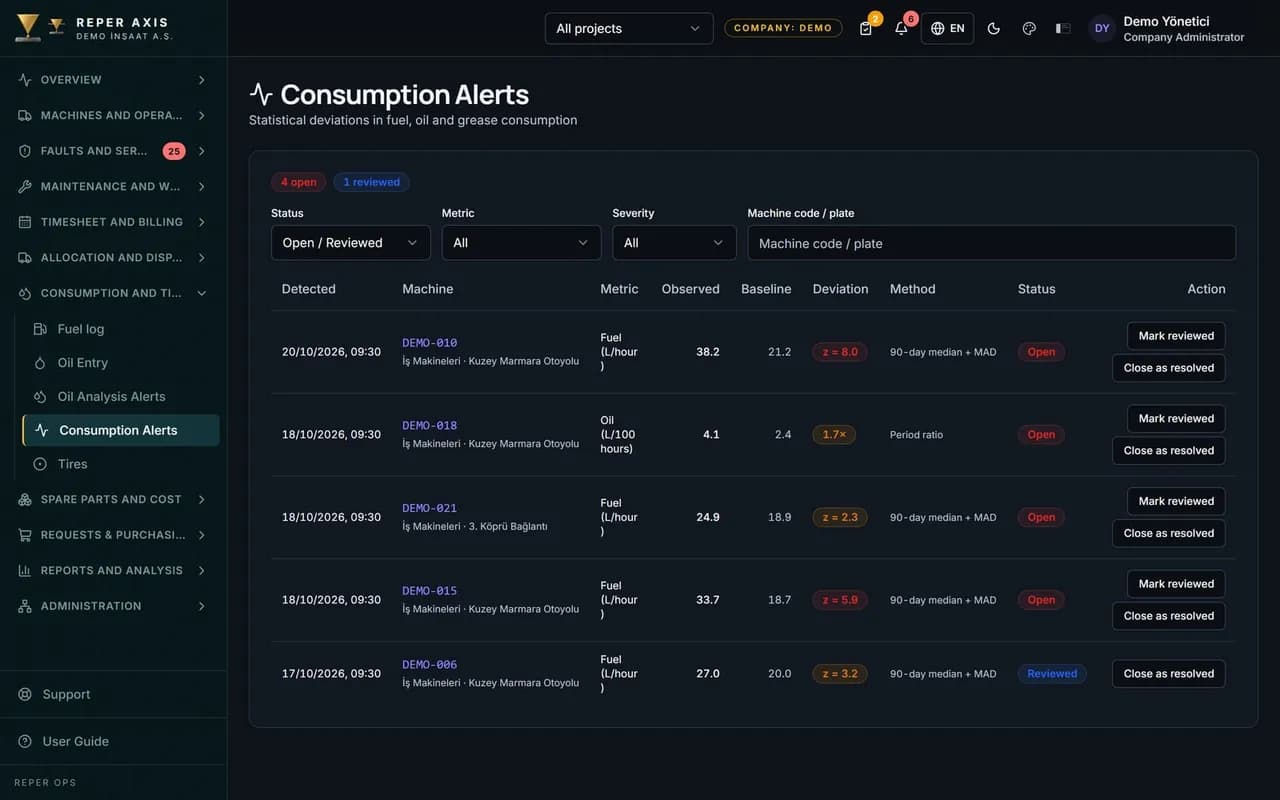Click the Company: Demo badge
Image resolution: width=1280 pixels, height=800 pixels.
click(783, 28)
